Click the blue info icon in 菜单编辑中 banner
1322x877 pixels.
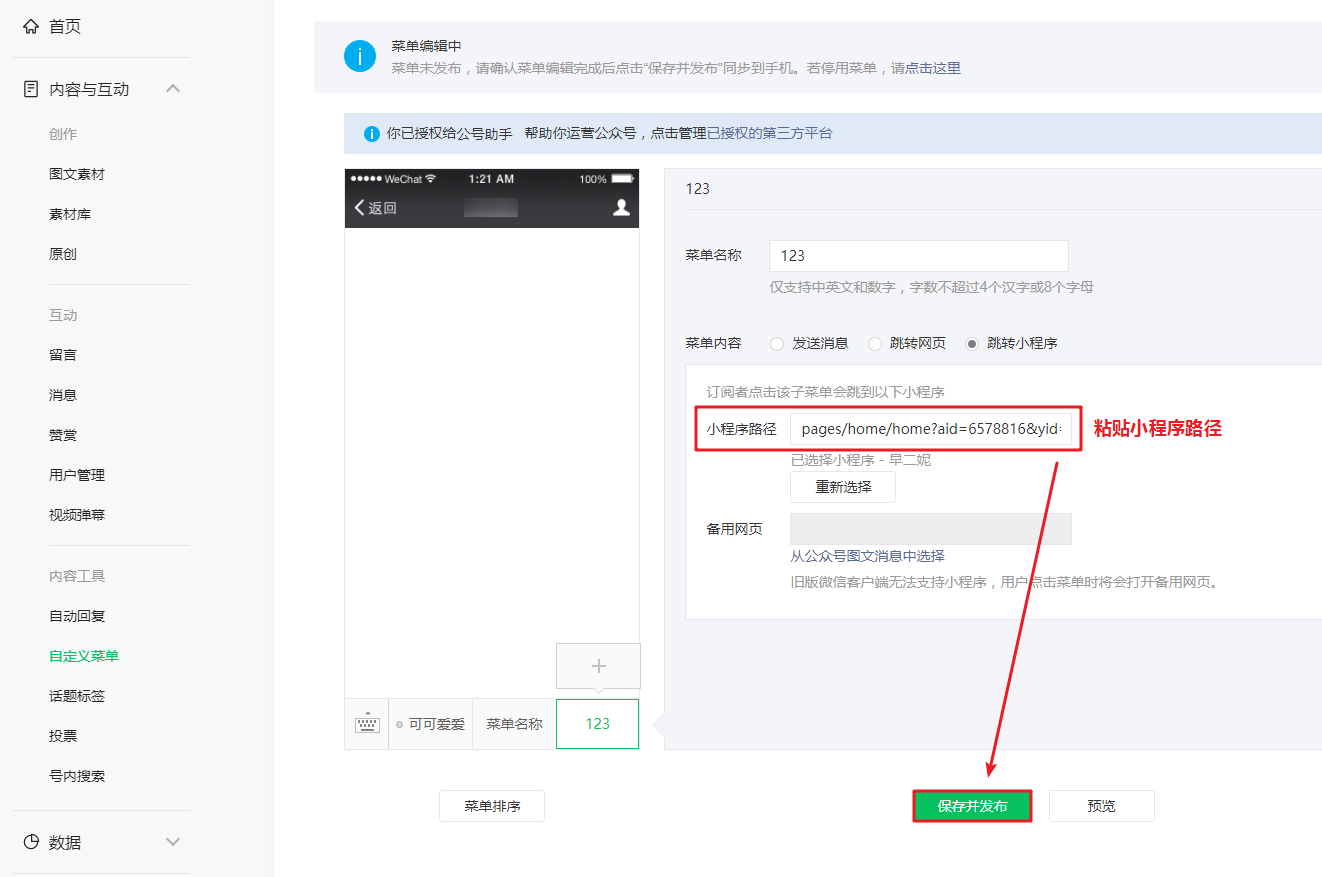[x=360, y=56]
